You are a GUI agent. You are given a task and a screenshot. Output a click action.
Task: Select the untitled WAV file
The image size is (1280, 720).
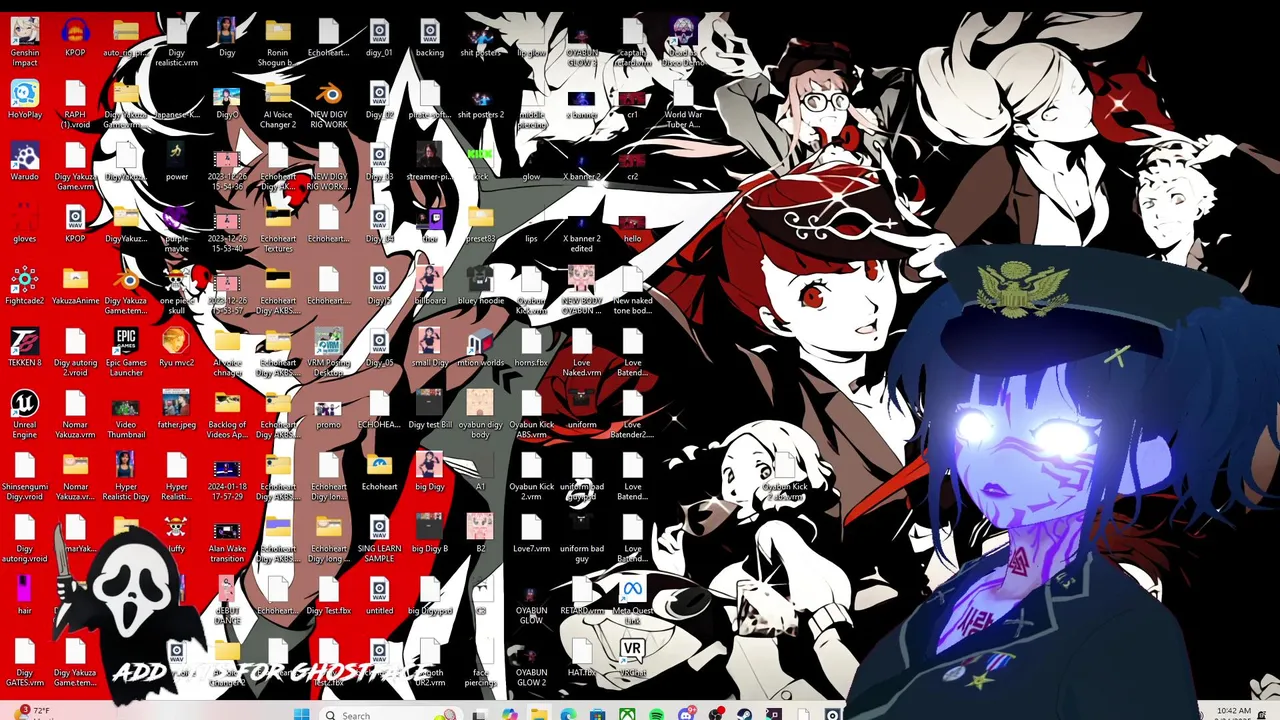pyautogui.click(x=379, y=596)
